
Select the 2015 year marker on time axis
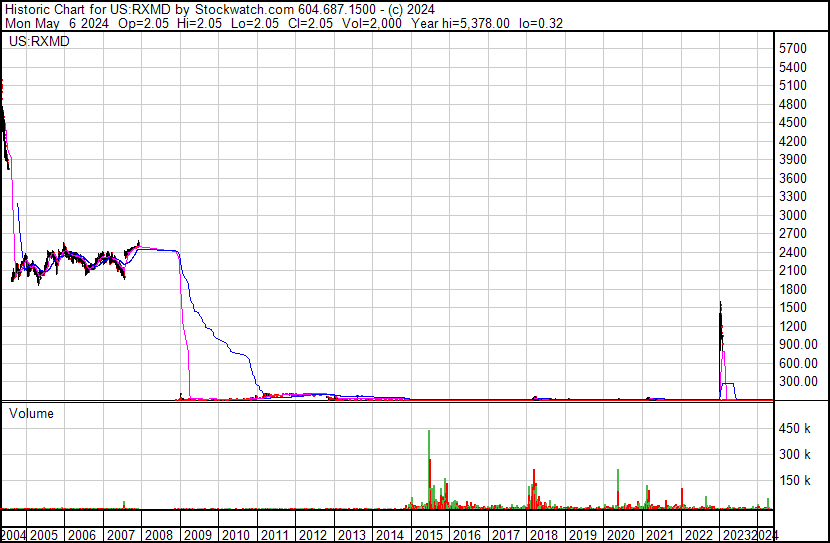coord(428,535)
